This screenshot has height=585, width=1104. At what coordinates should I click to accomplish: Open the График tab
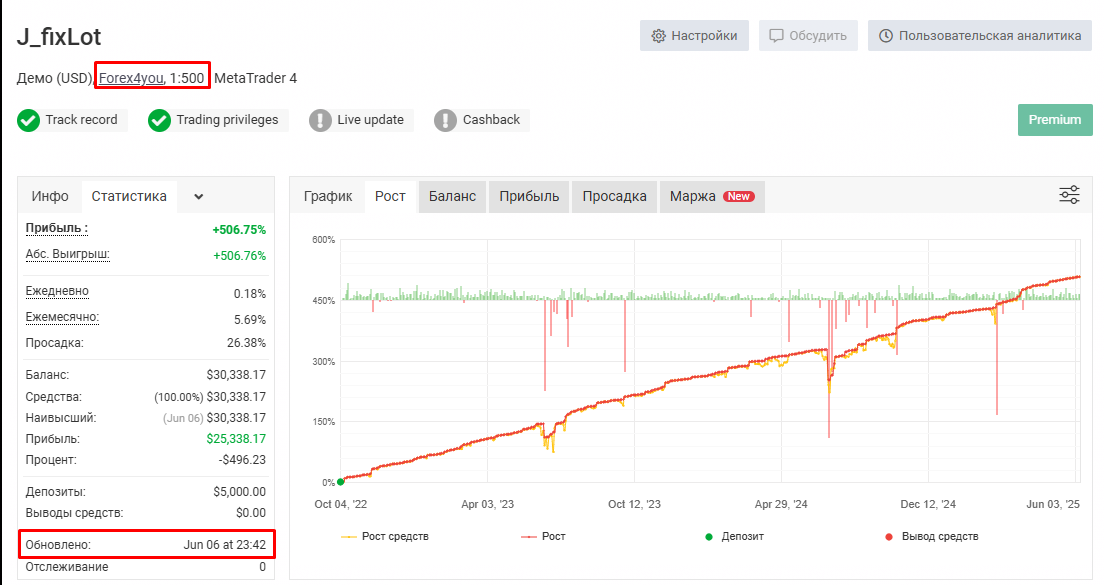[327, 196]
